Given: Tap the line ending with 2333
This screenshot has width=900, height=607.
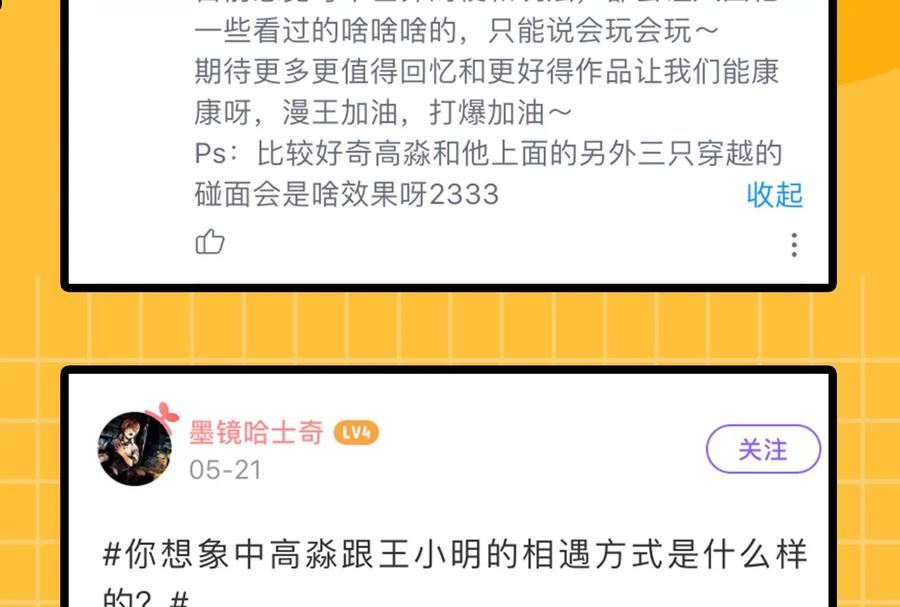Looking at the screenshot, I should [347, 195].
